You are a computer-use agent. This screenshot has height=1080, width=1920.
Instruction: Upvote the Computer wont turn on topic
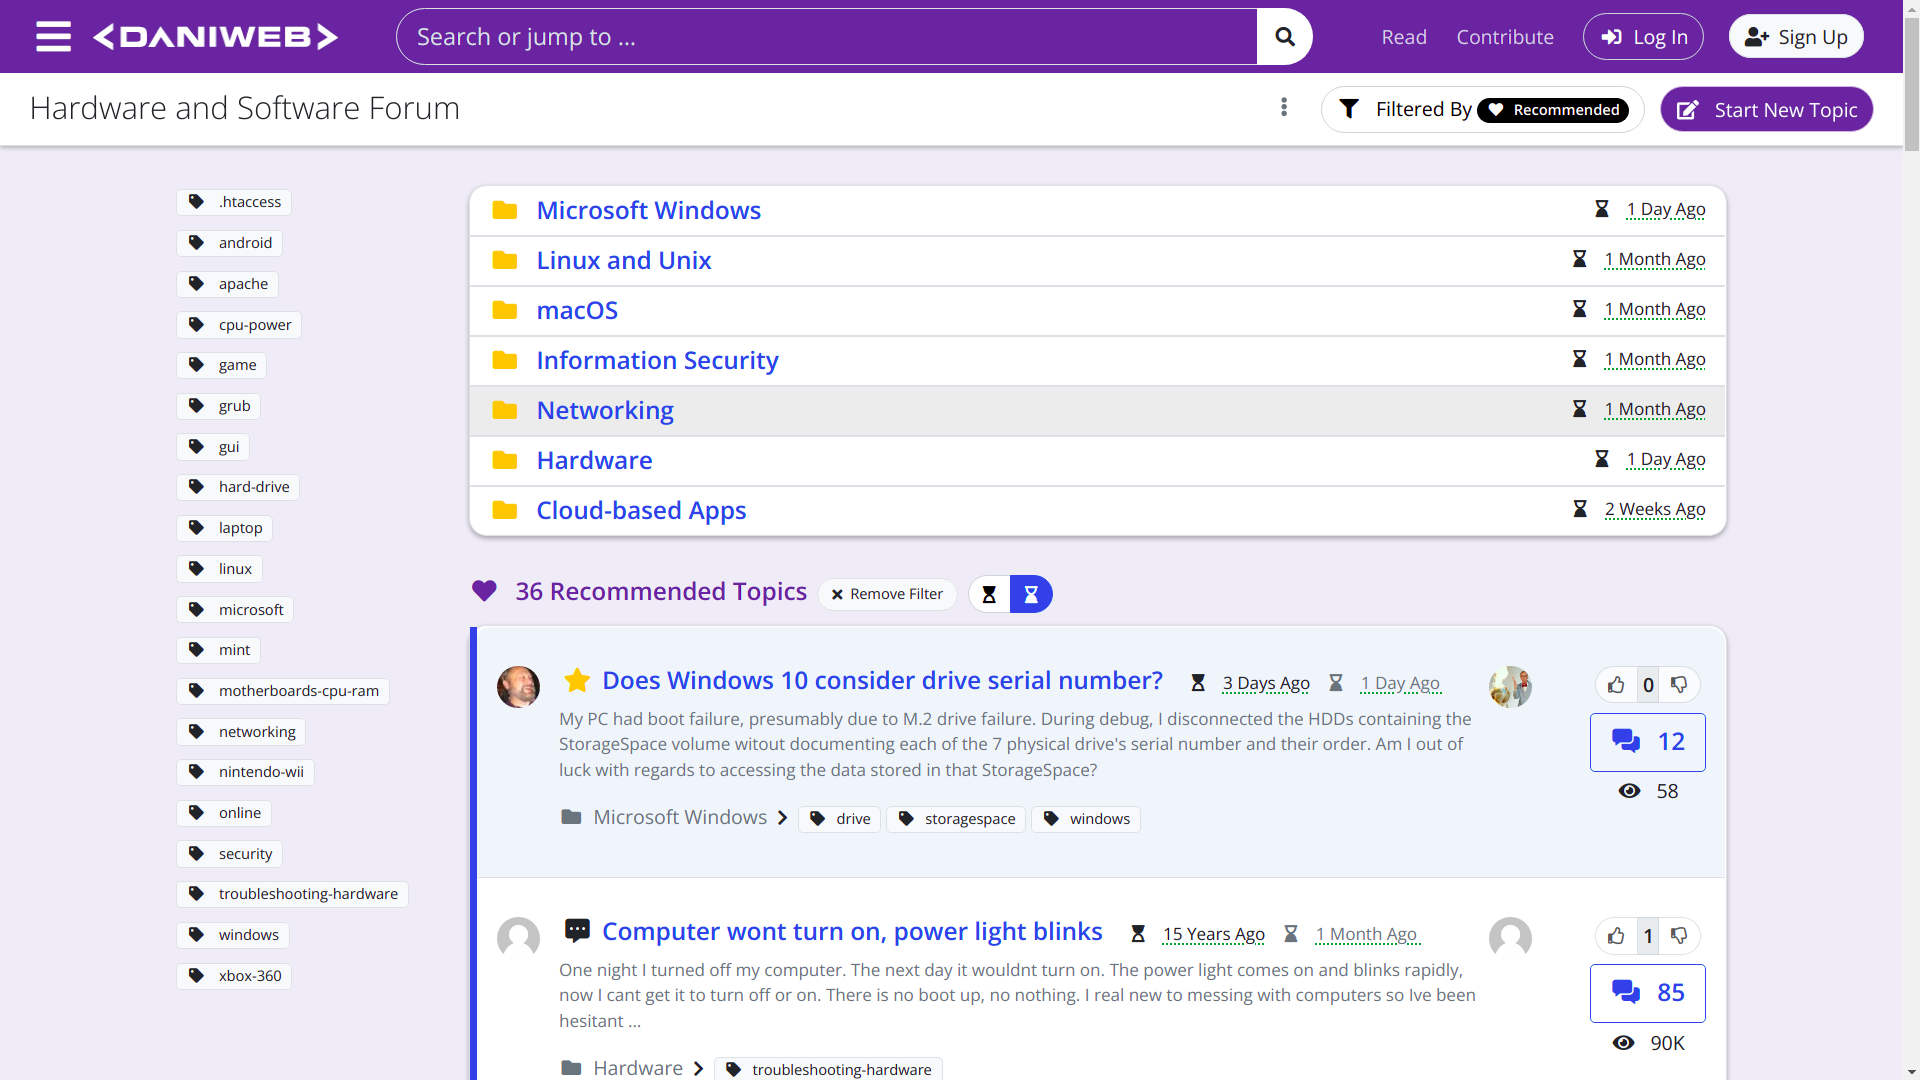[1617, 936]
